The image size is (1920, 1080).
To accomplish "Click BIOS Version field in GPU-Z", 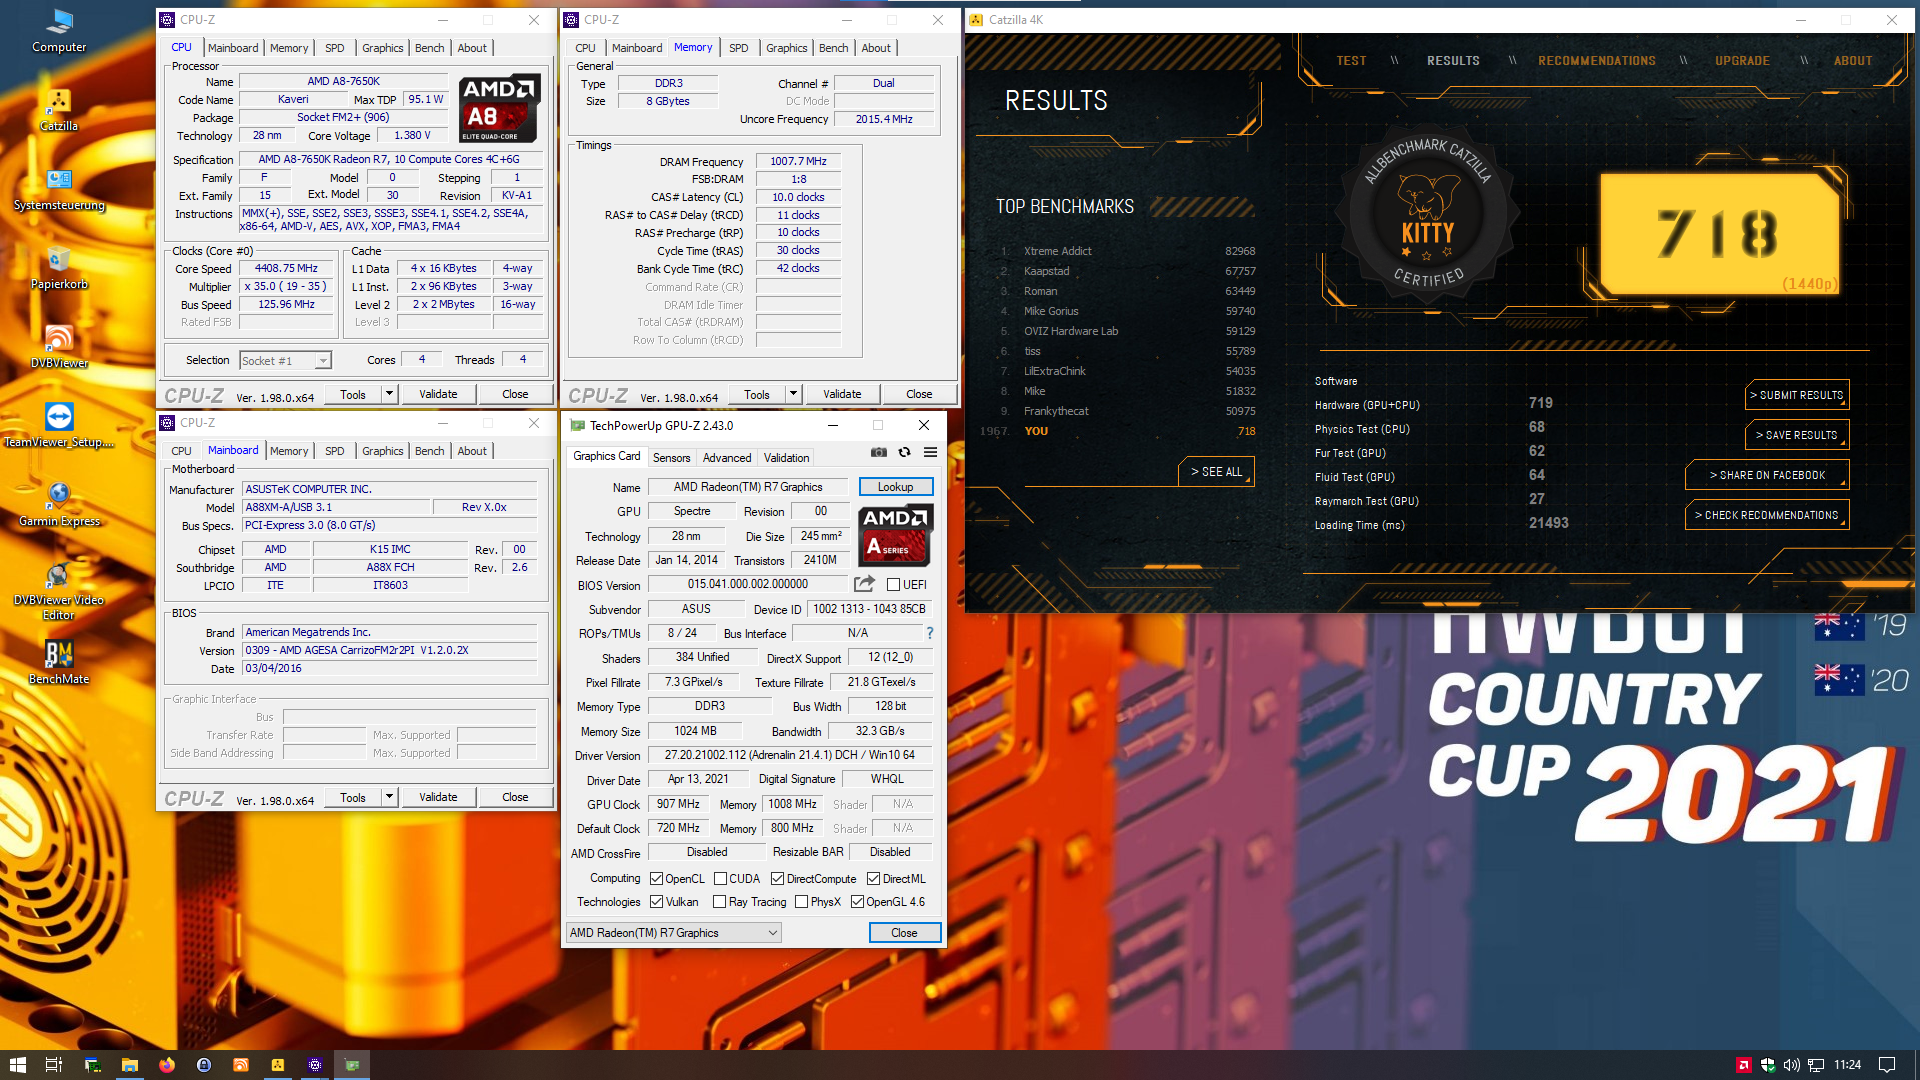I will (748, 584).
